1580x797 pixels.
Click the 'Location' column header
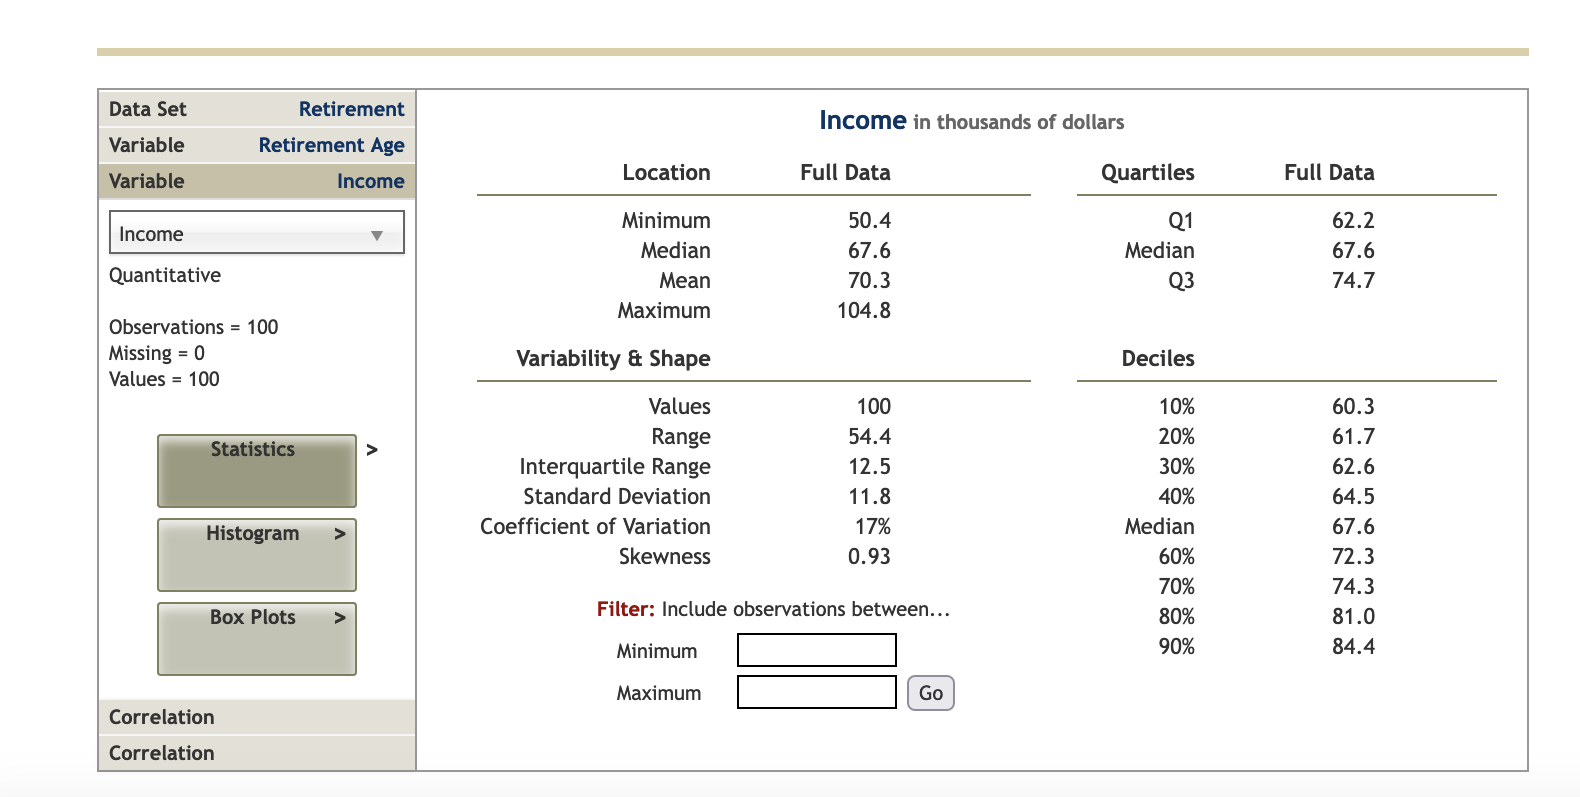[666, 172]
